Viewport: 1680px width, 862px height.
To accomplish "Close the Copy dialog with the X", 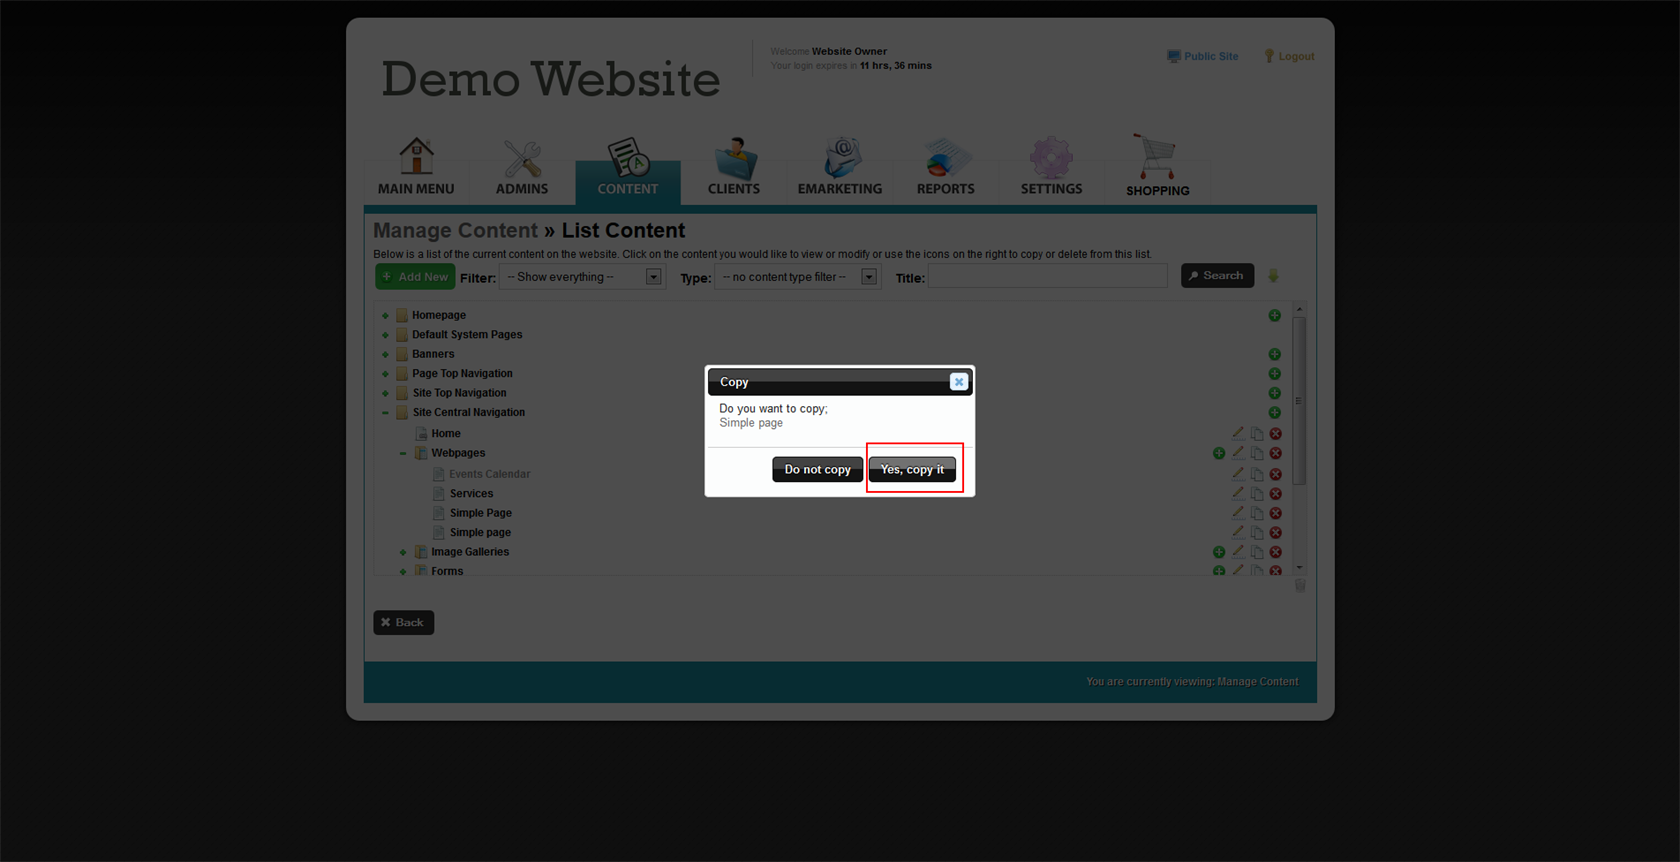I will 958,382.
